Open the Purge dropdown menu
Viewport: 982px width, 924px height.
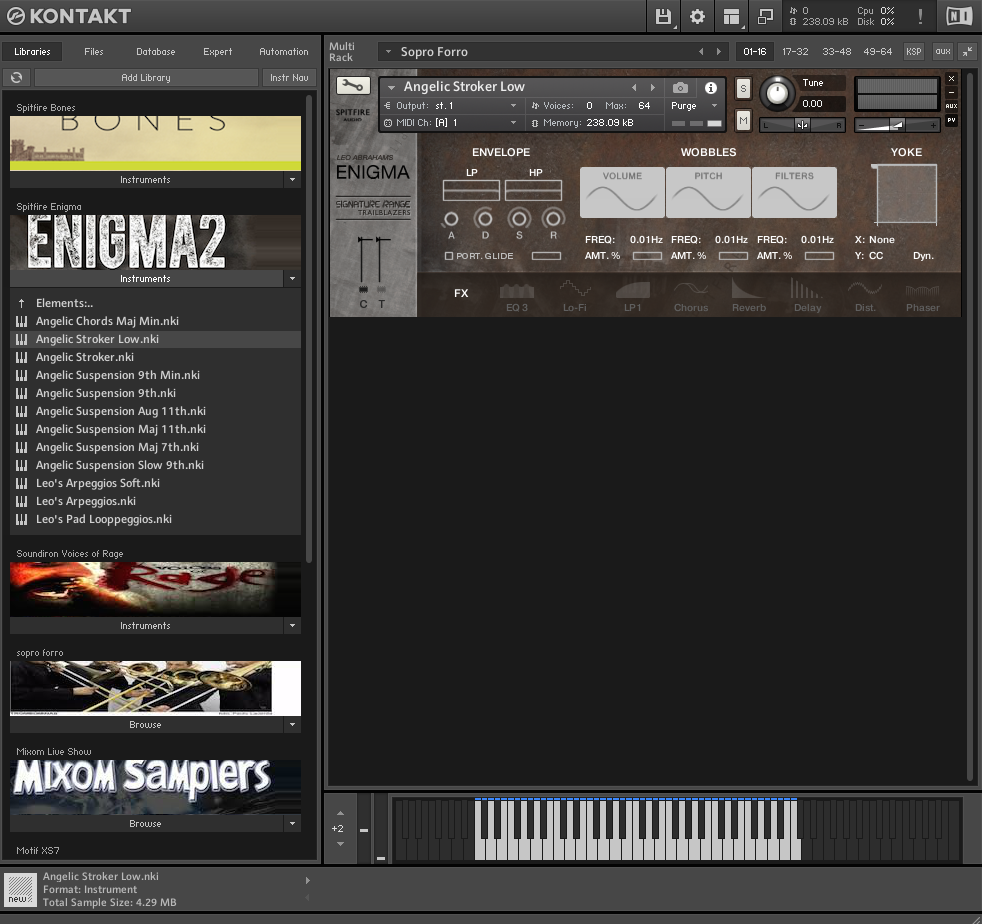coord(694,106)
